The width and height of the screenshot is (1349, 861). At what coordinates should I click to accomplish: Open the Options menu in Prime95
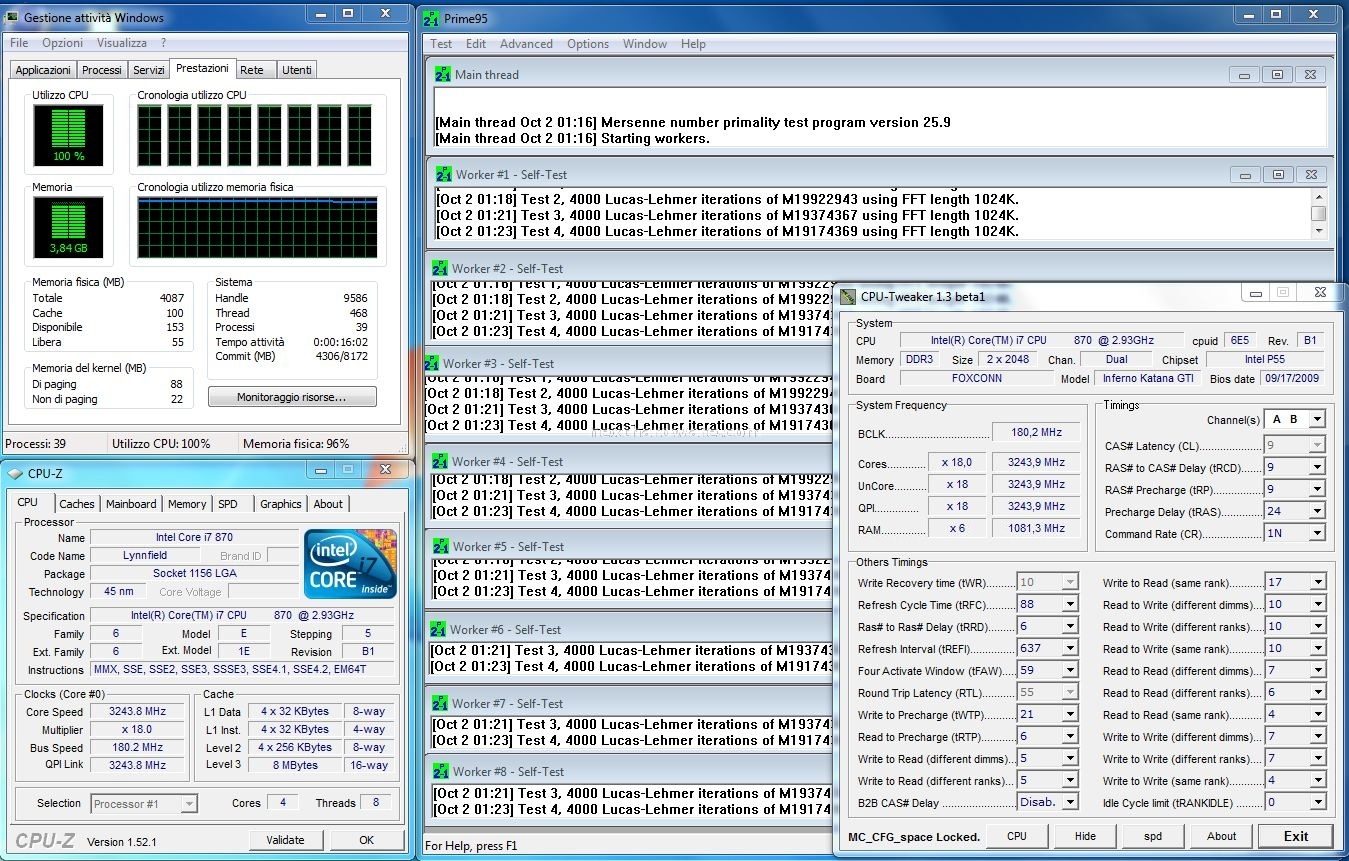coord(588,44)
